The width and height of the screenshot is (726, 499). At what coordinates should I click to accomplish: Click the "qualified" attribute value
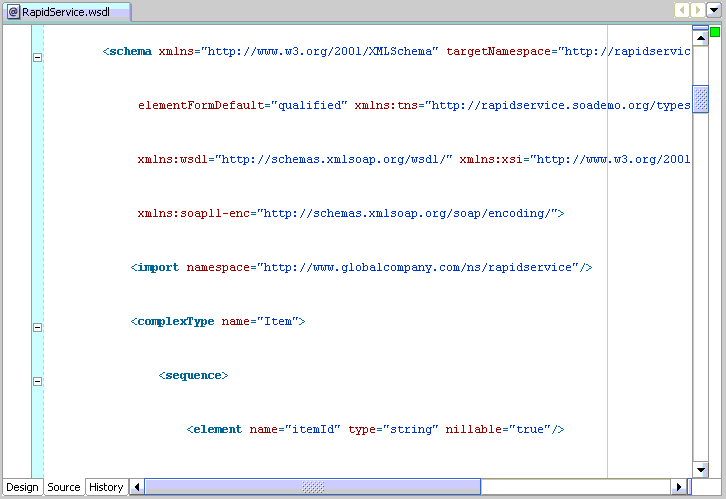[x=309, y=106]
